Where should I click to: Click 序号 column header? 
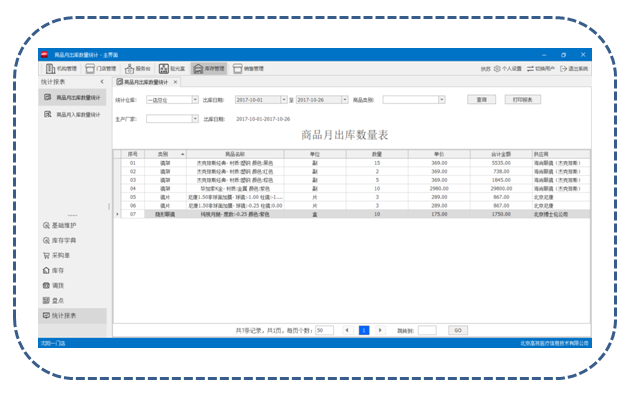[133, 154]
